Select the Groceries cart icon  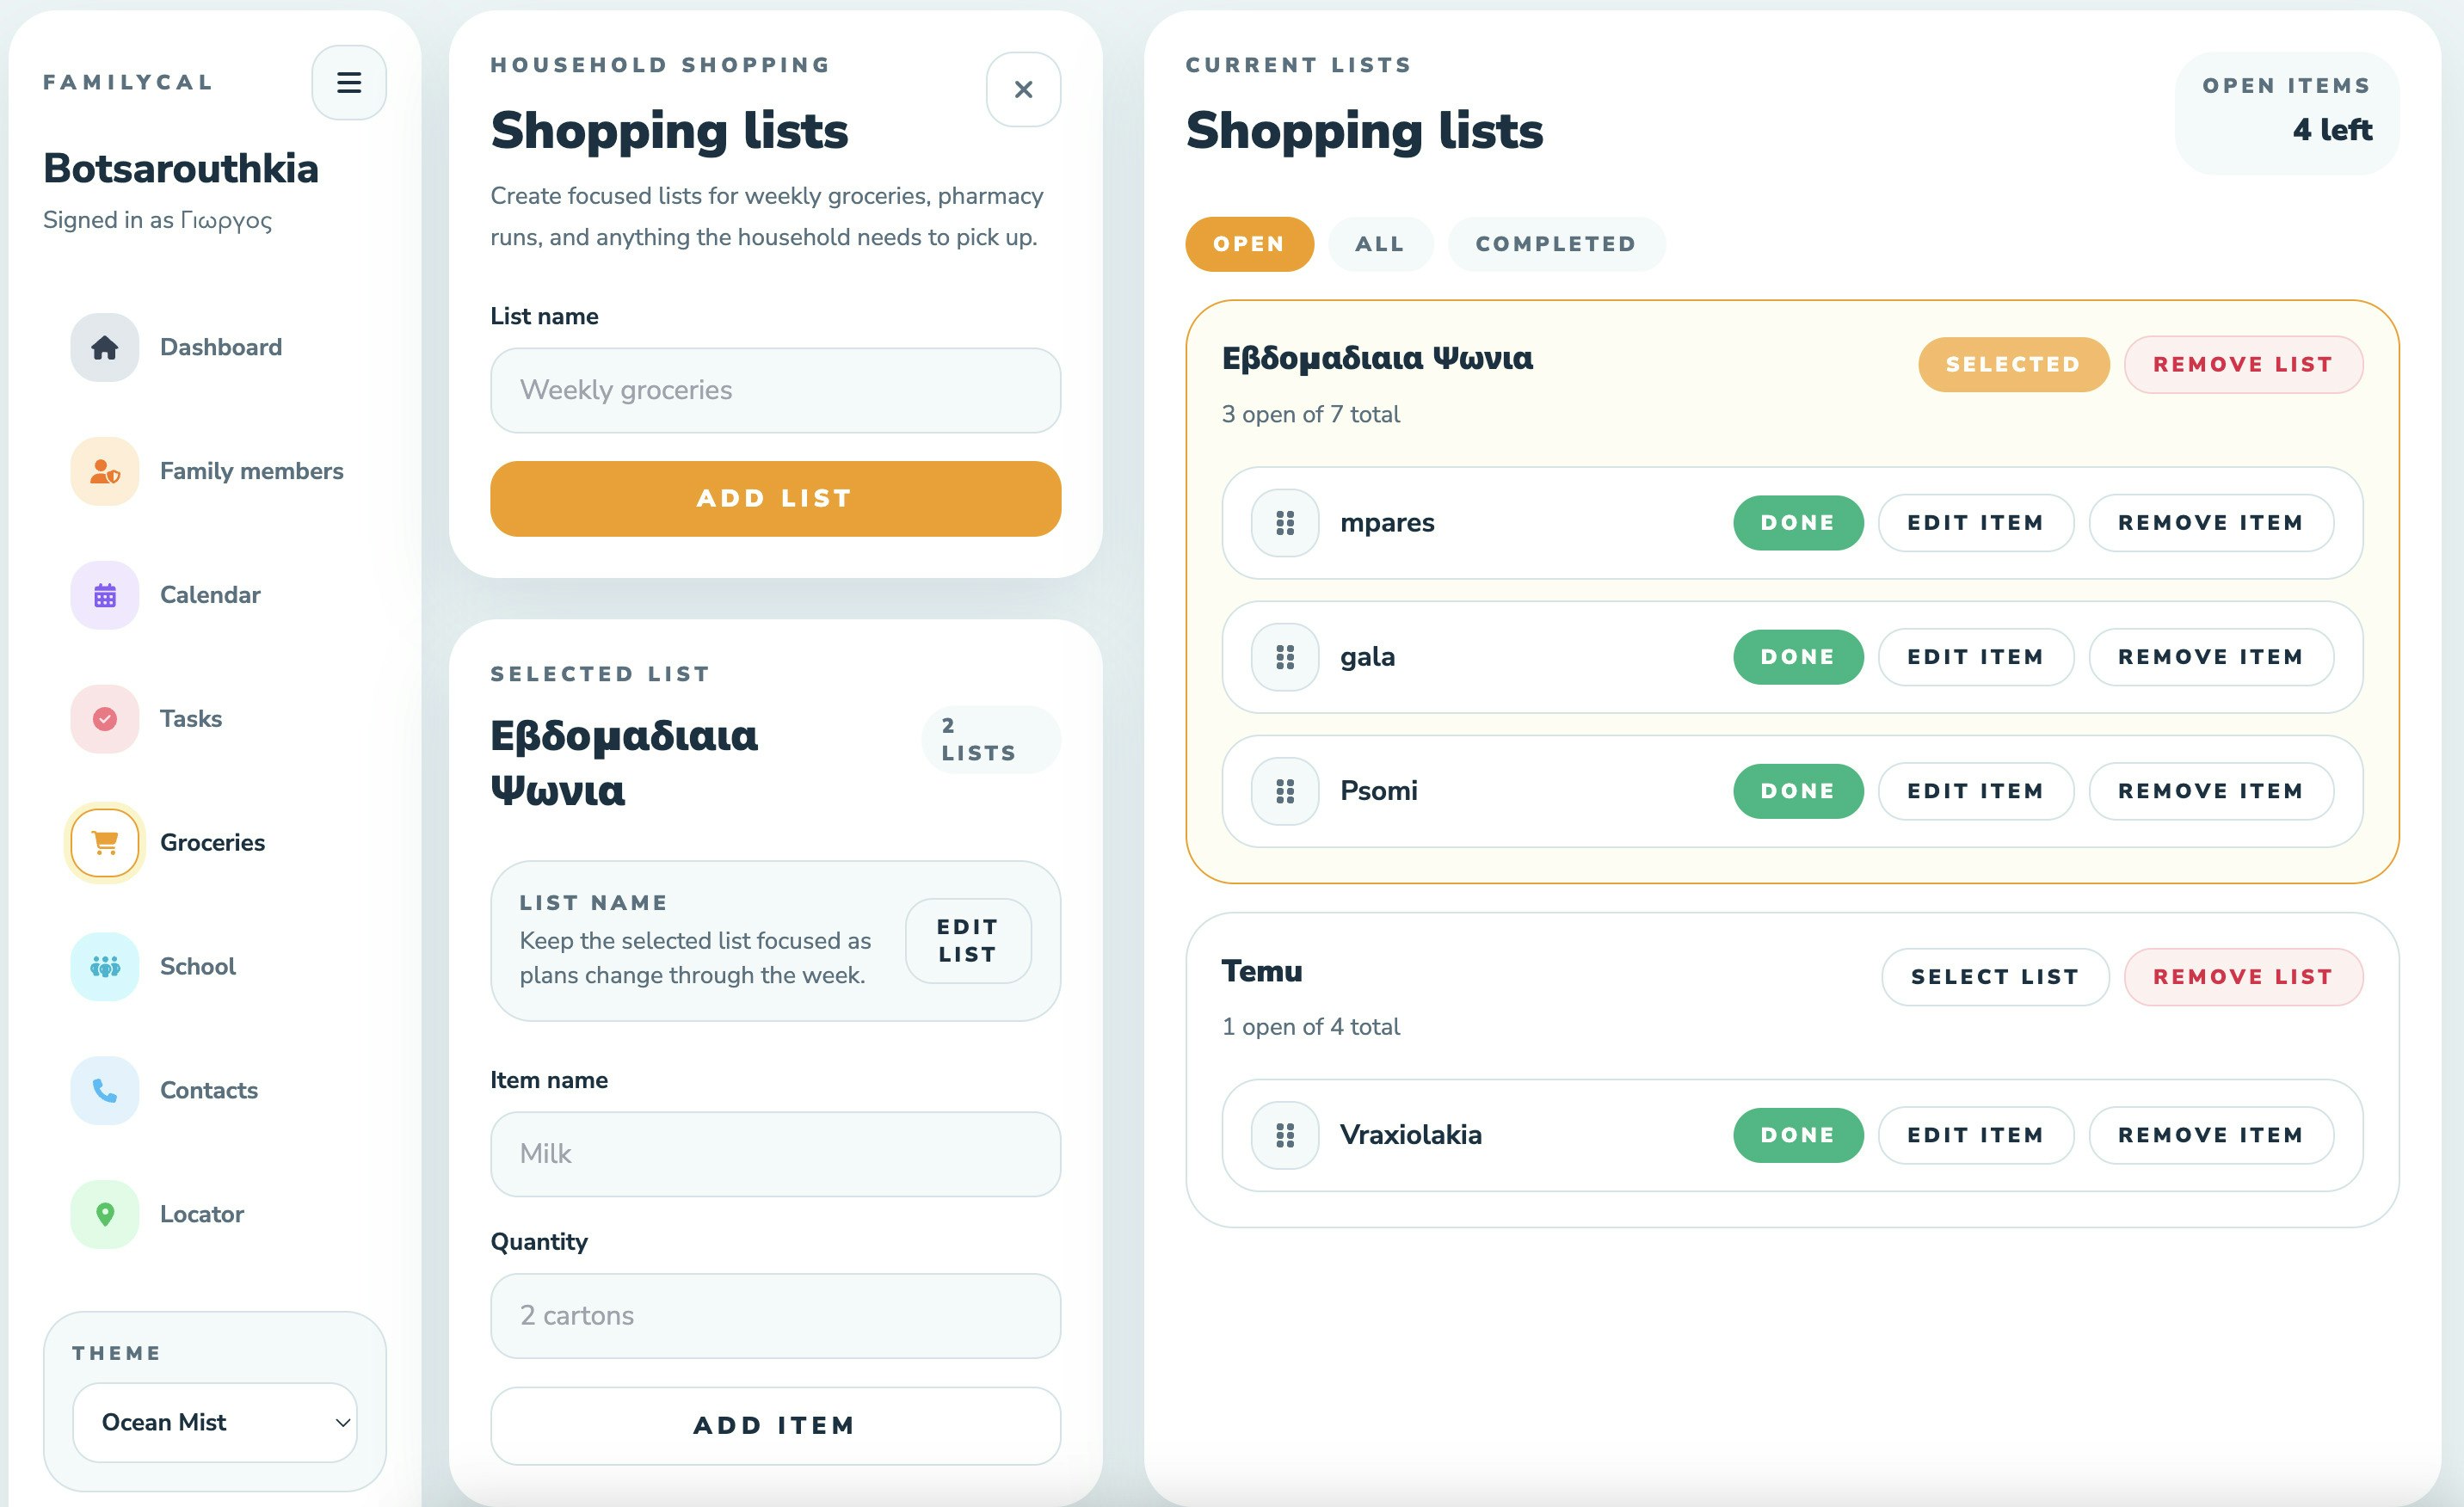104,843
